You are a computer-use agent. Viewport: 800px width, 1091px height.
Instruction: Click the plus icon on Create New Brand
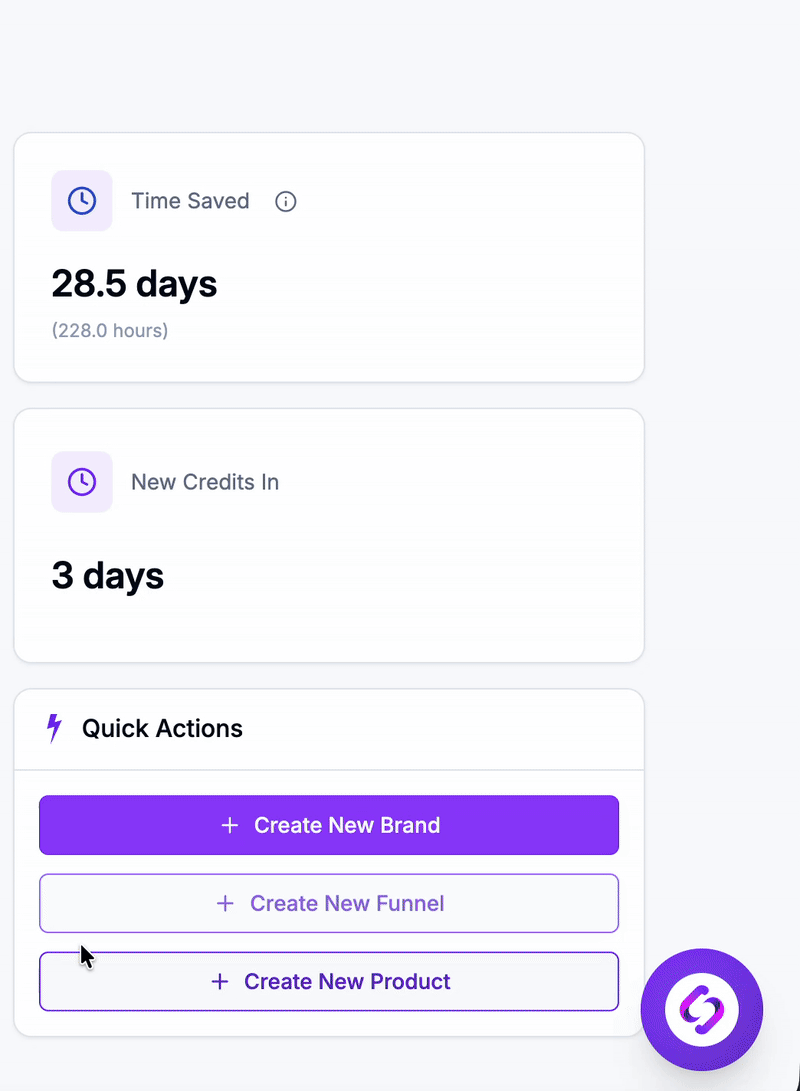coord(230,825)
